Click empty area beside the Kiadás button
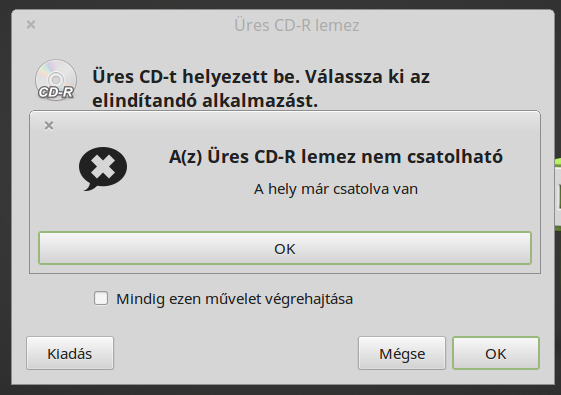Screen dimensions: 561x395 pos(235,353)
